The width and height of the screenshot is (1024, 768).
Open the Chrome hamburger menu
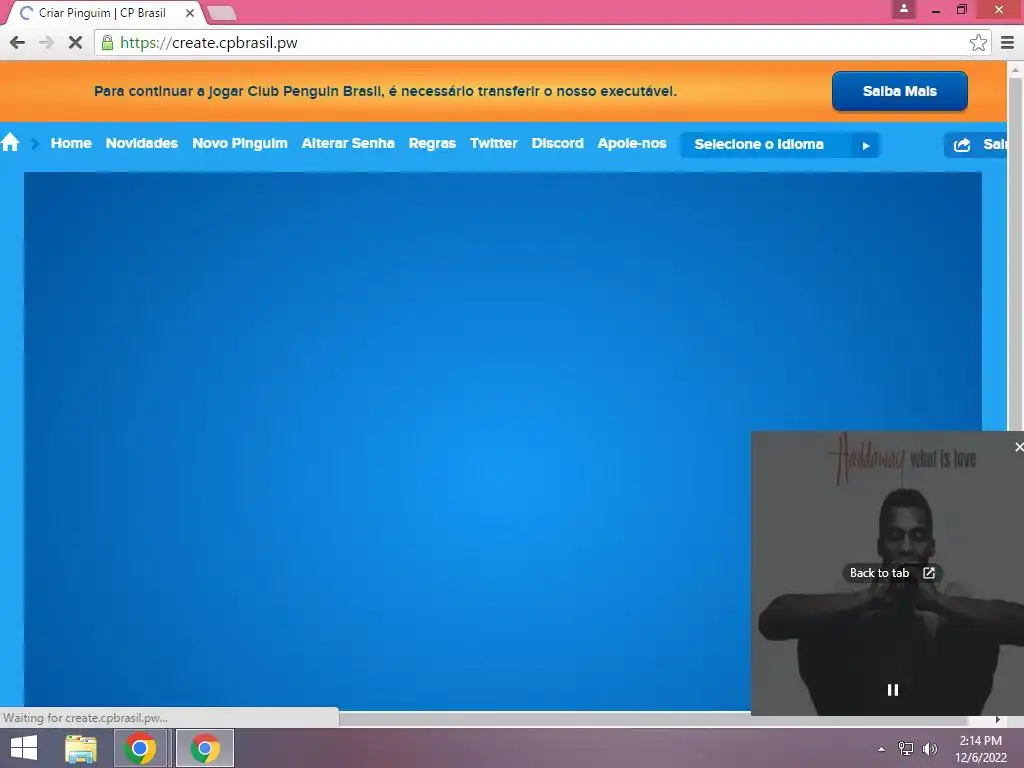(x=1007, y=43)
